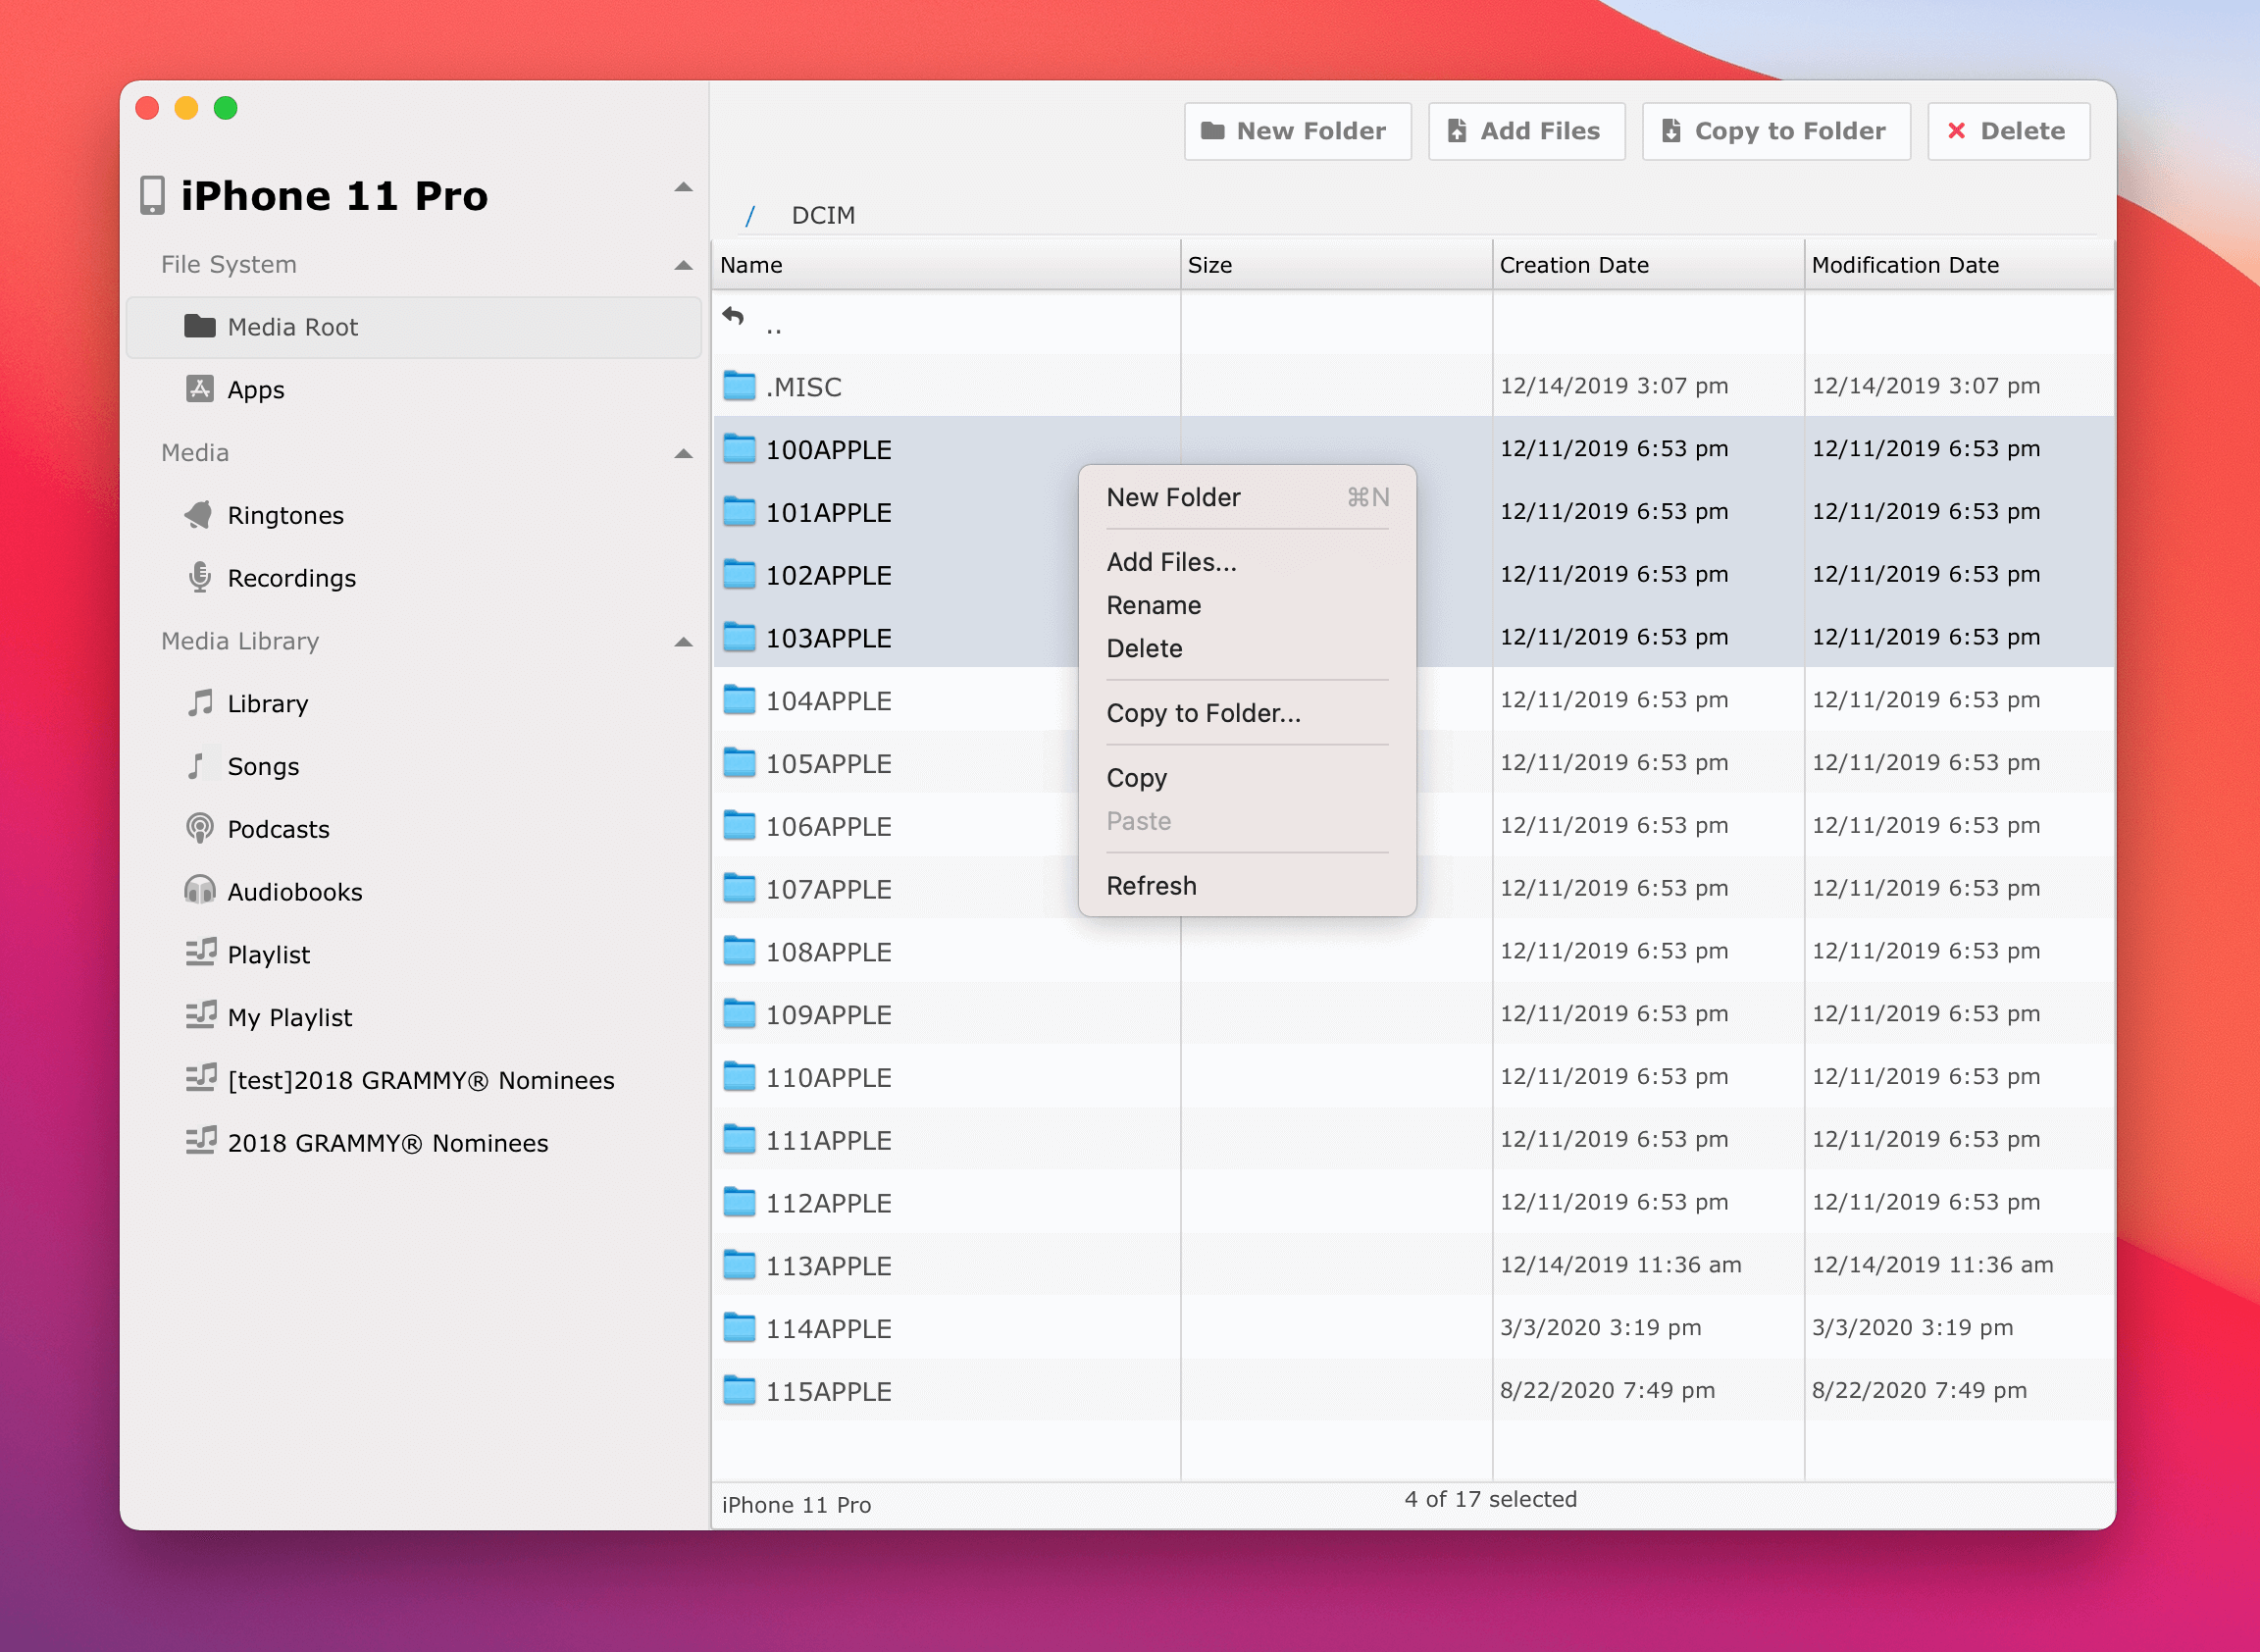Collapse the File System section
2260x1652 pixels.
[x=684, y=265]
